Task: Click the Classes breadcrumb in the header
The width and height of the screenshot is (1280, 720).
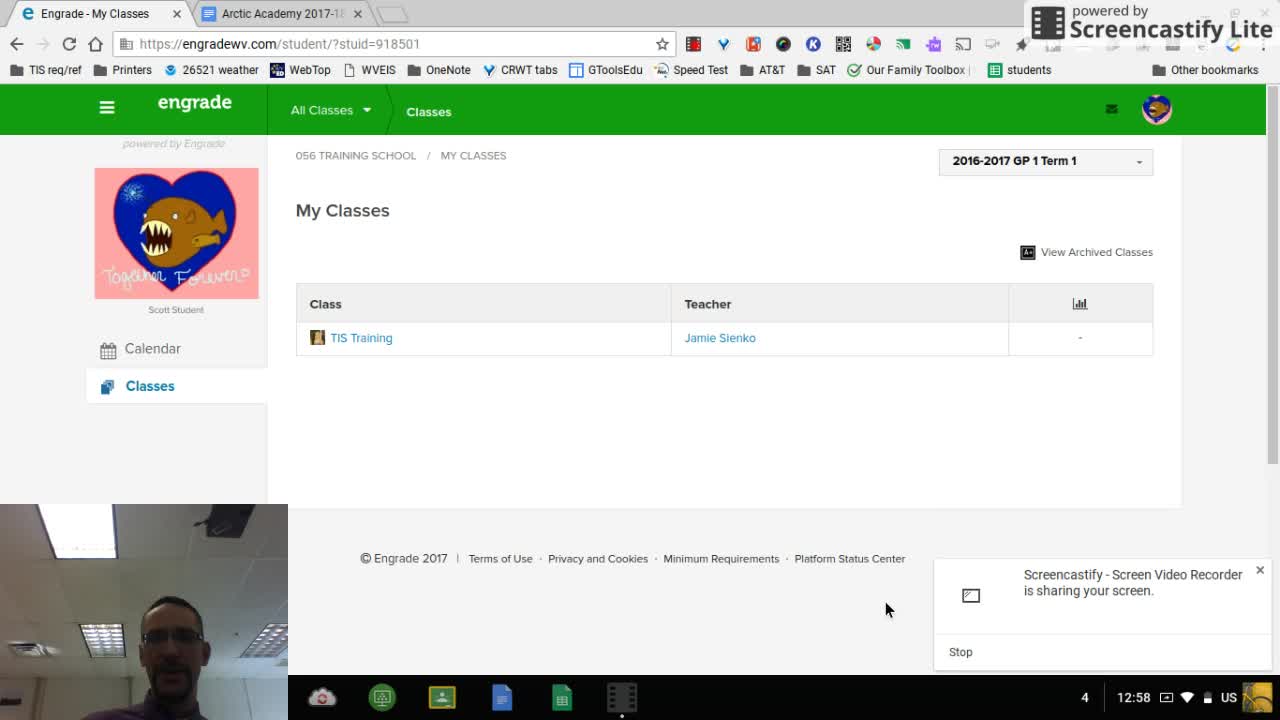Action: [429, 112]
